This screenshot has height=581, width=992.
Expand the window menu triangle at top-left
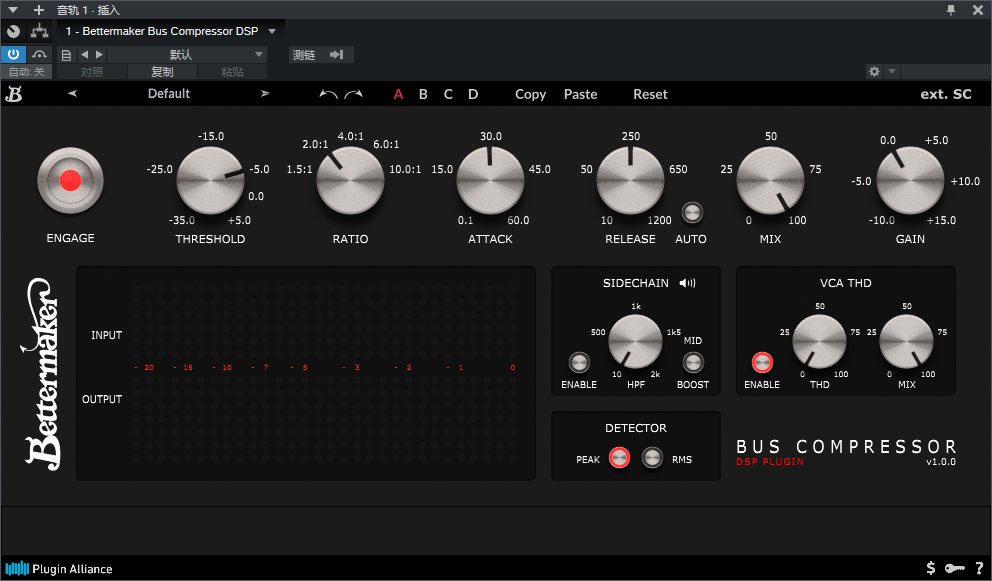13,10
